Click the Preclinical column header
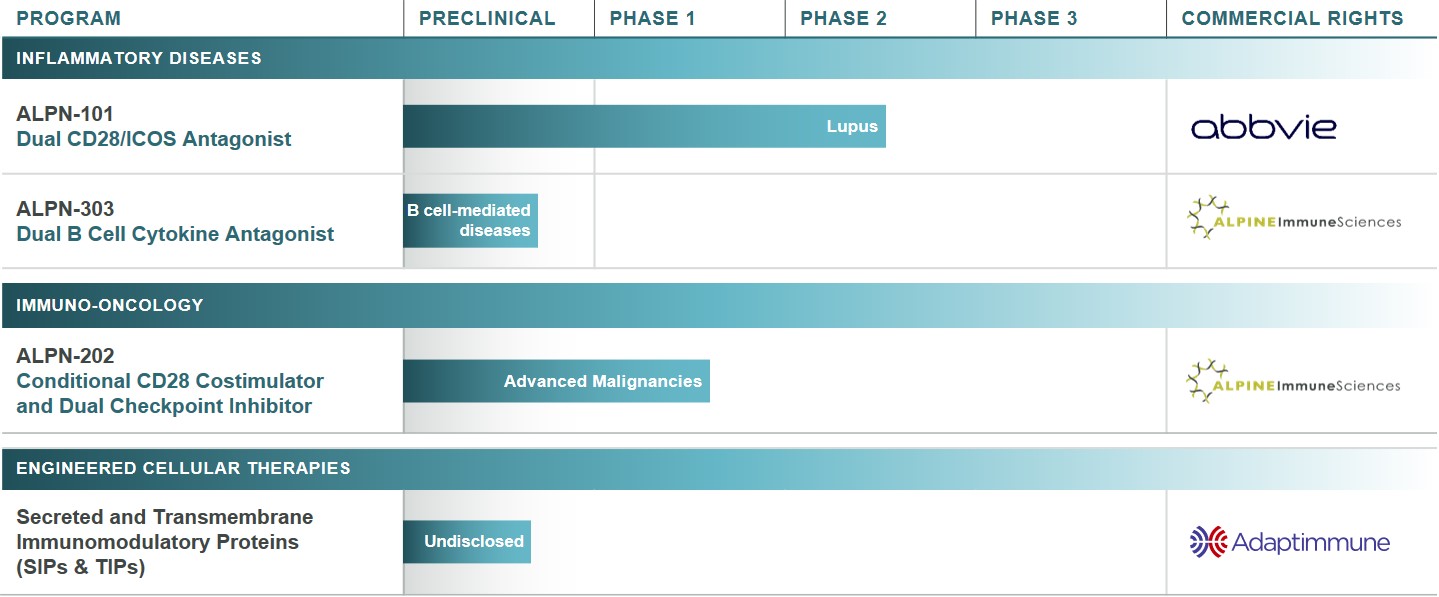 (x=487, y=19)
